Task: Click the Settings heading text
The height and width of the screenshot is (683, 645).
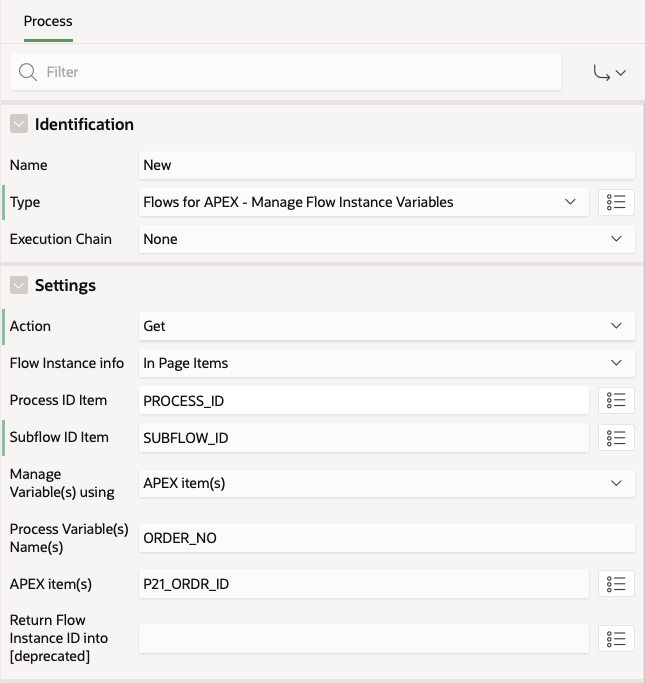Action: [65, 286]
